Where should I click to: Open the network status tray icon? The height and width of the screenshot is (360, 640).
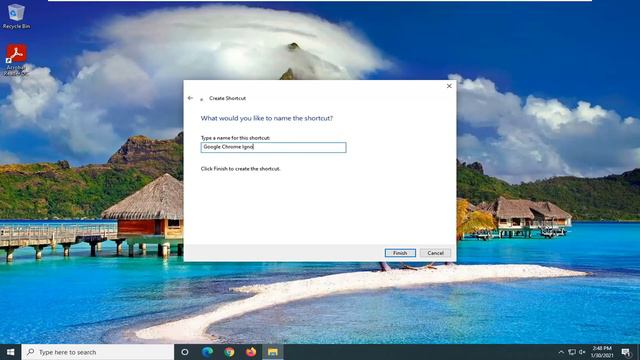[572, 352]
